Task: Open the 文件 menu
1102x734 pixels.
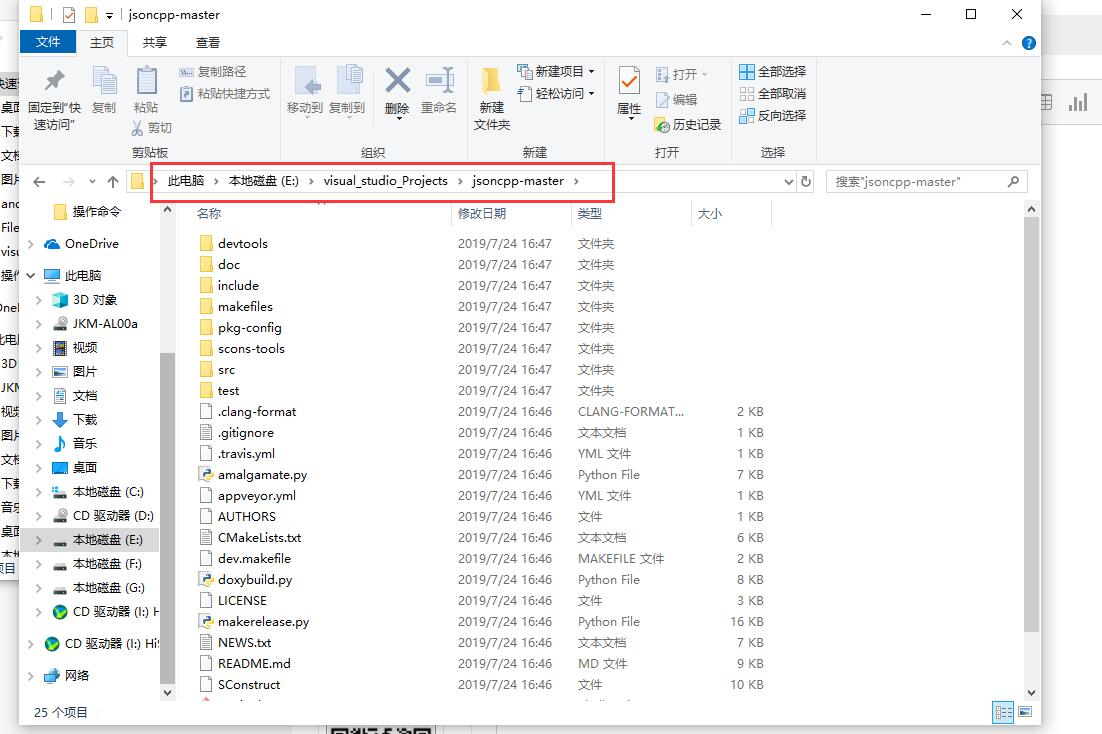Action: (48, 42)
